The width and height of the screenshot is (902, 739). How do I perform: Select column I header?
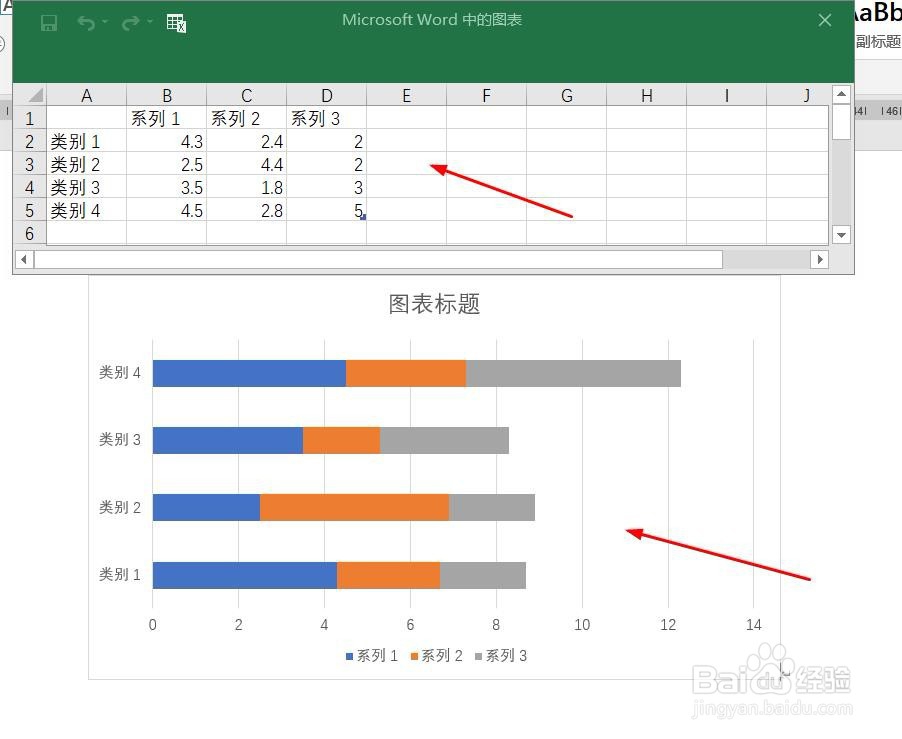click(726, 95)
